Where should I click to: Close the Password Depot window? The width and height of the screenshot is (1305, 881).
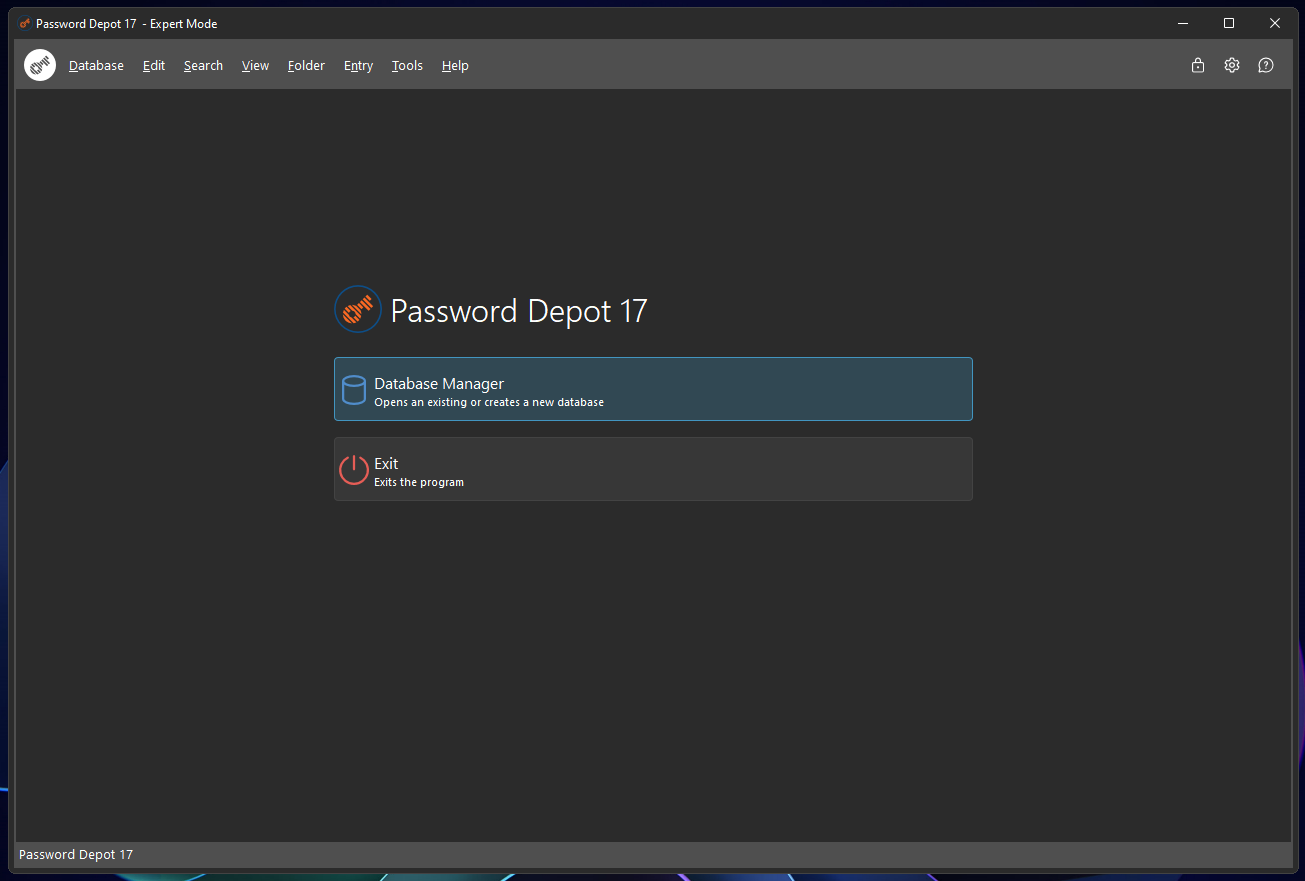pos(1275,23)
